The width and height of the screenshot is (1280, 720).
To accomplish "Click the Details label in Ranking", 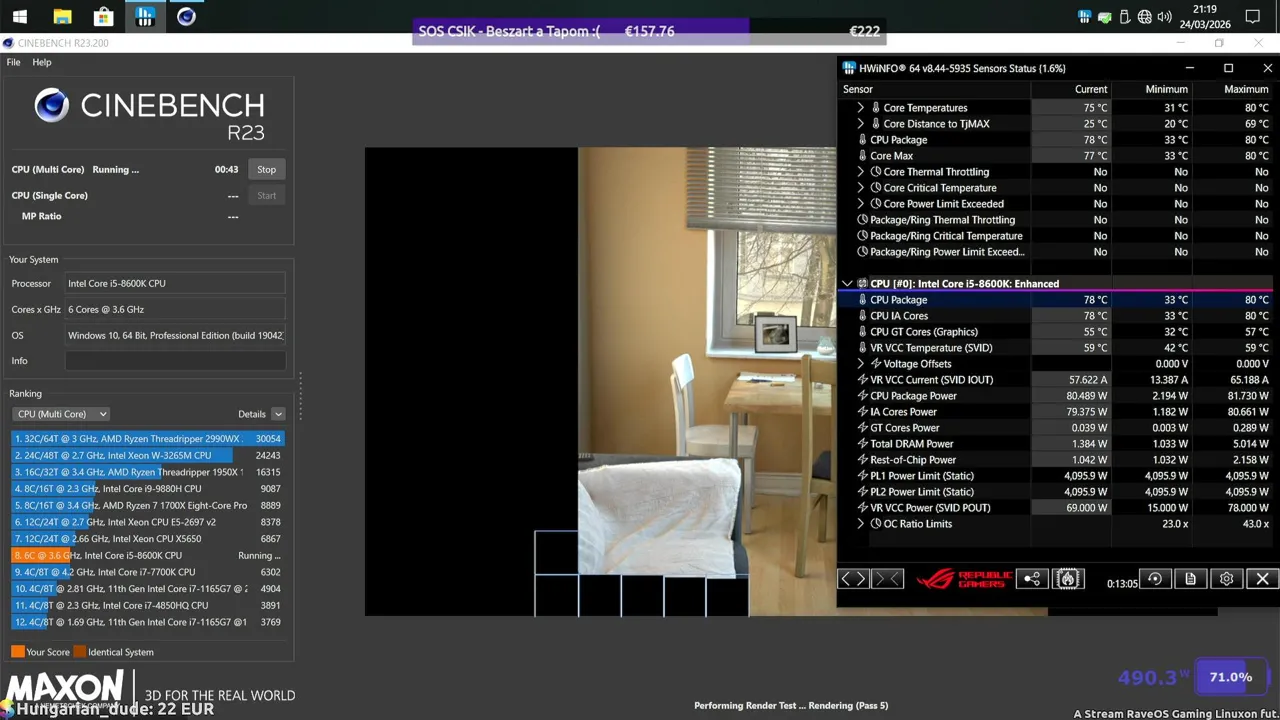I will (x=252, y=414).
